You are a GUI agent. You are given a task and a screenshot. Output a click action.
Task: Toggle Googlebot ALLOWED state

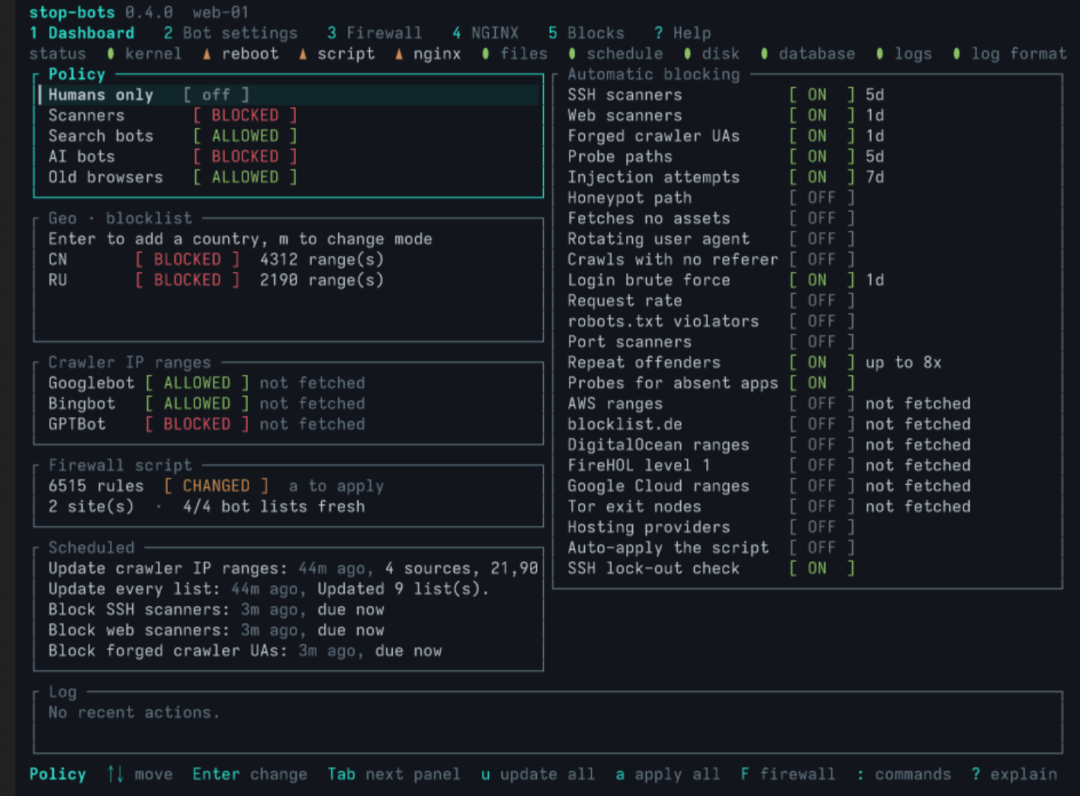click(197, 383)
